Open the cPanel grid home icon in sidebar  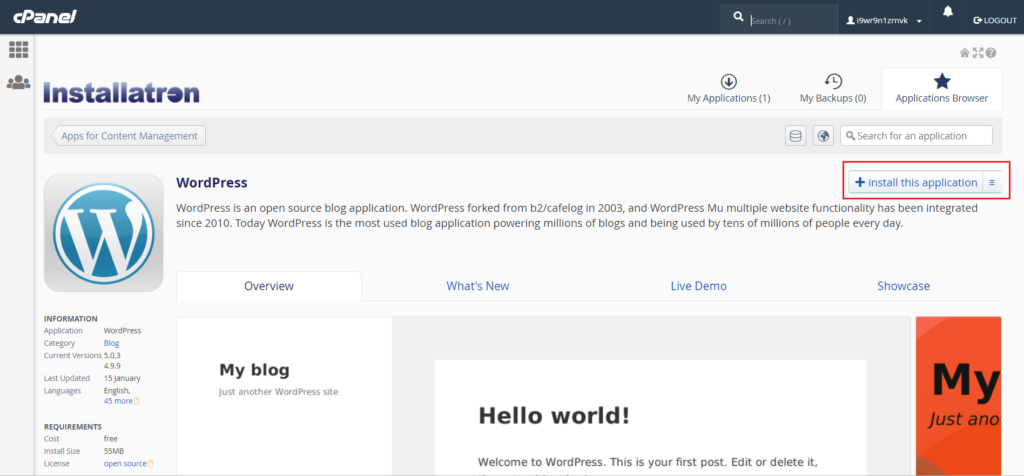coord(18,50)
